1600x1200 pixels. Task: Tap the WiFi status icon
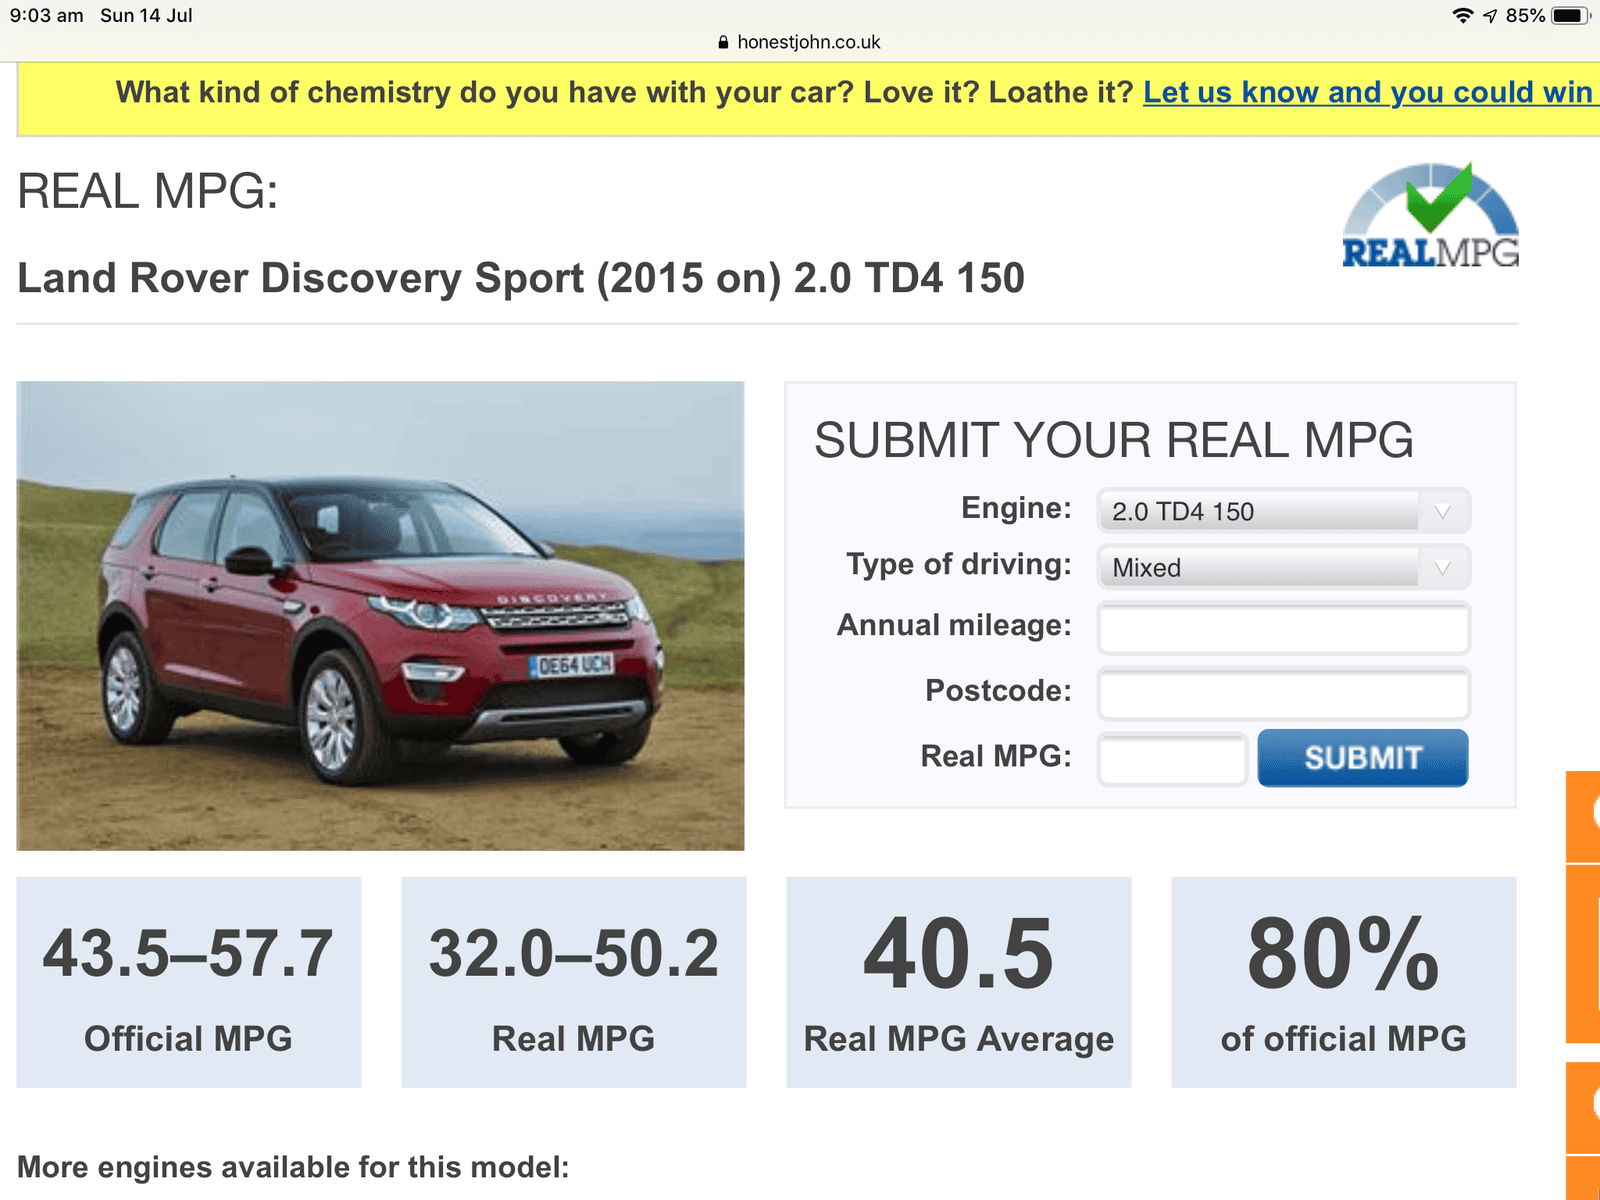1463,15
